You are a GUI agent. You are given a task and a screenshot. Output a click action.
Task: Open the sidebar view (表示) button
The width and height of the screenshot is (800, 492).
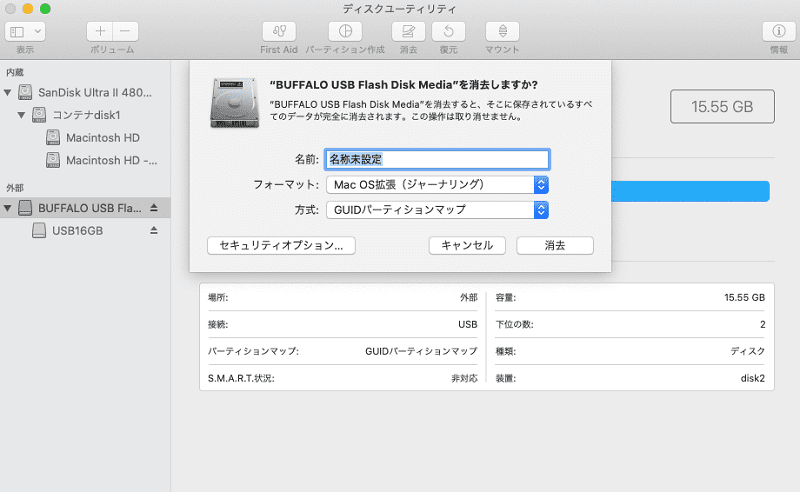point(17,32)
